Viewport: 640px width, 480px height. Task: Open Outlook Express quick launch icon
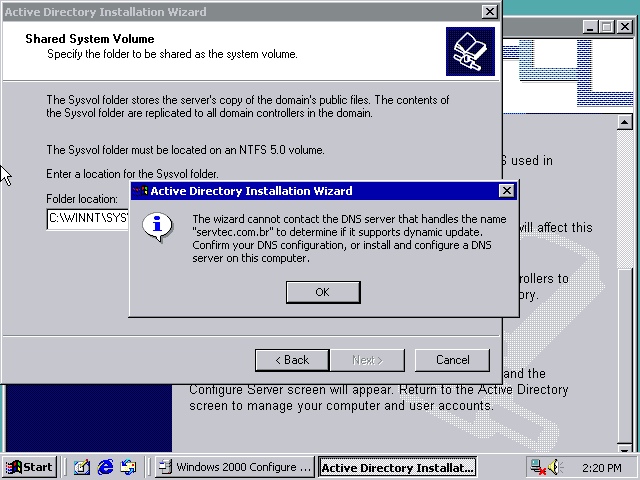128,467
